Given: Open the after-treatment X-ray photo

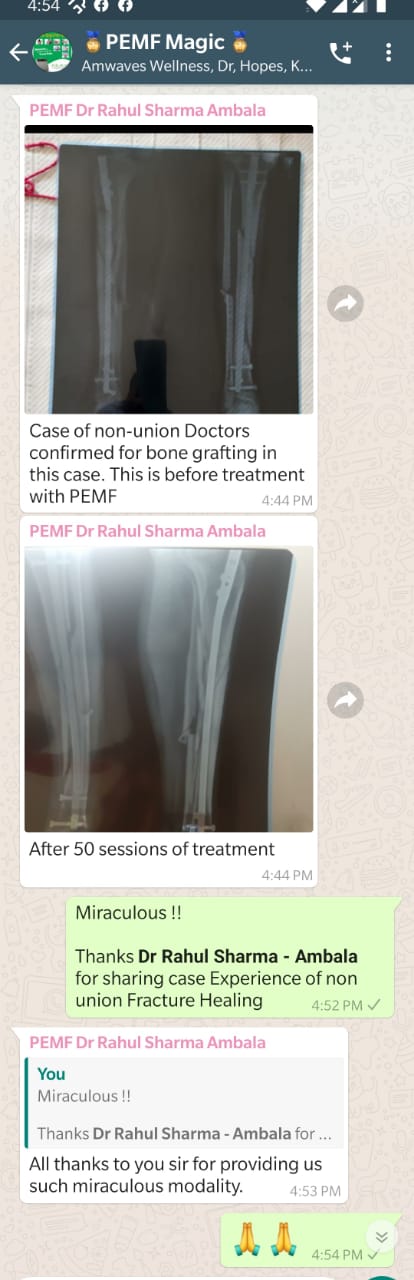Looking at the screenshot, I should click(169, 689).
